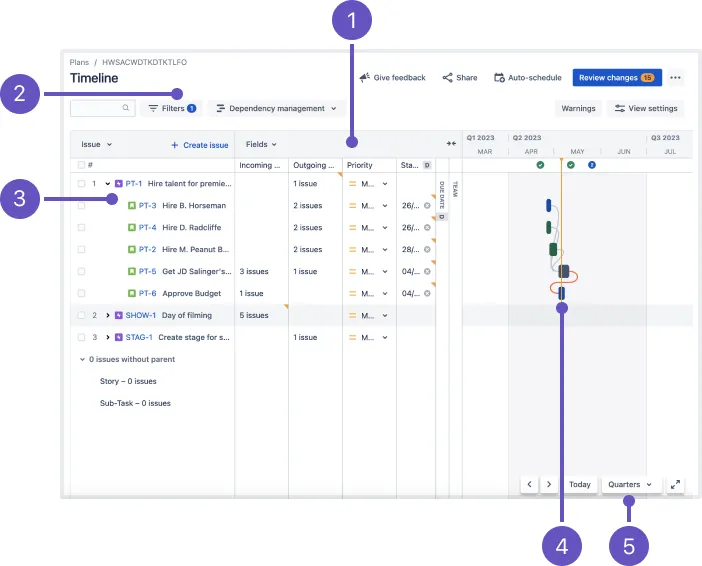The width and height of the screenshot is (702, 566).
Task: Select the PT-3 blue timeline bar
Action: [x=548, y=206]
